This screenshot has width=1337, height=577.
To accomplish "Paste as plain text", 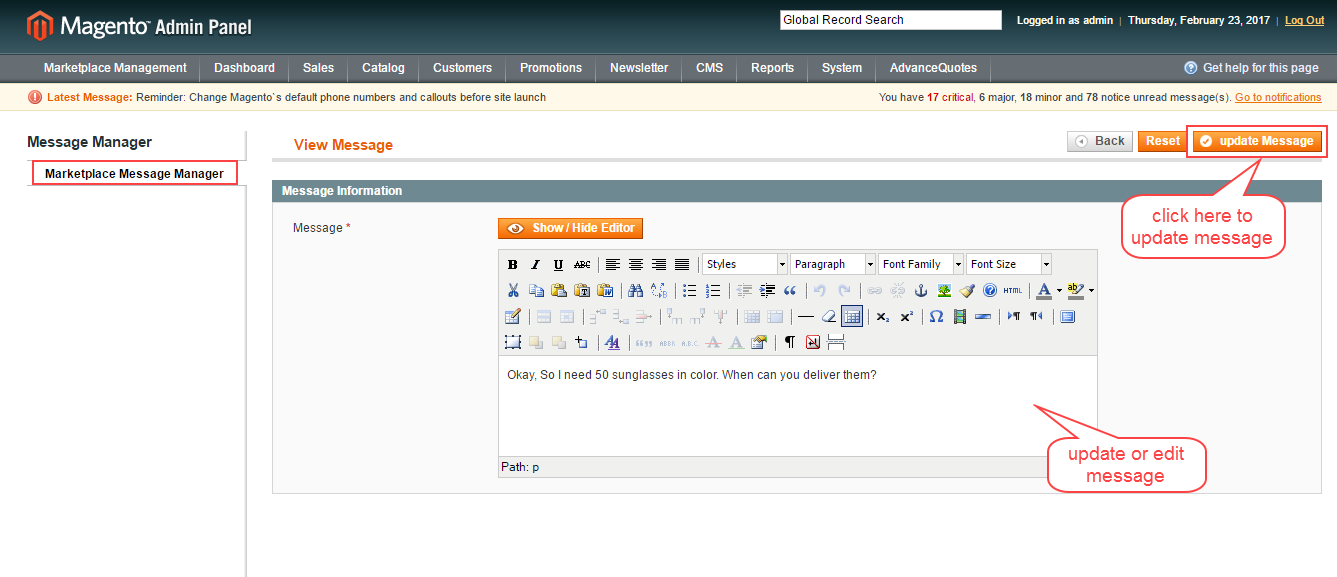I will (x=582, y=290).
